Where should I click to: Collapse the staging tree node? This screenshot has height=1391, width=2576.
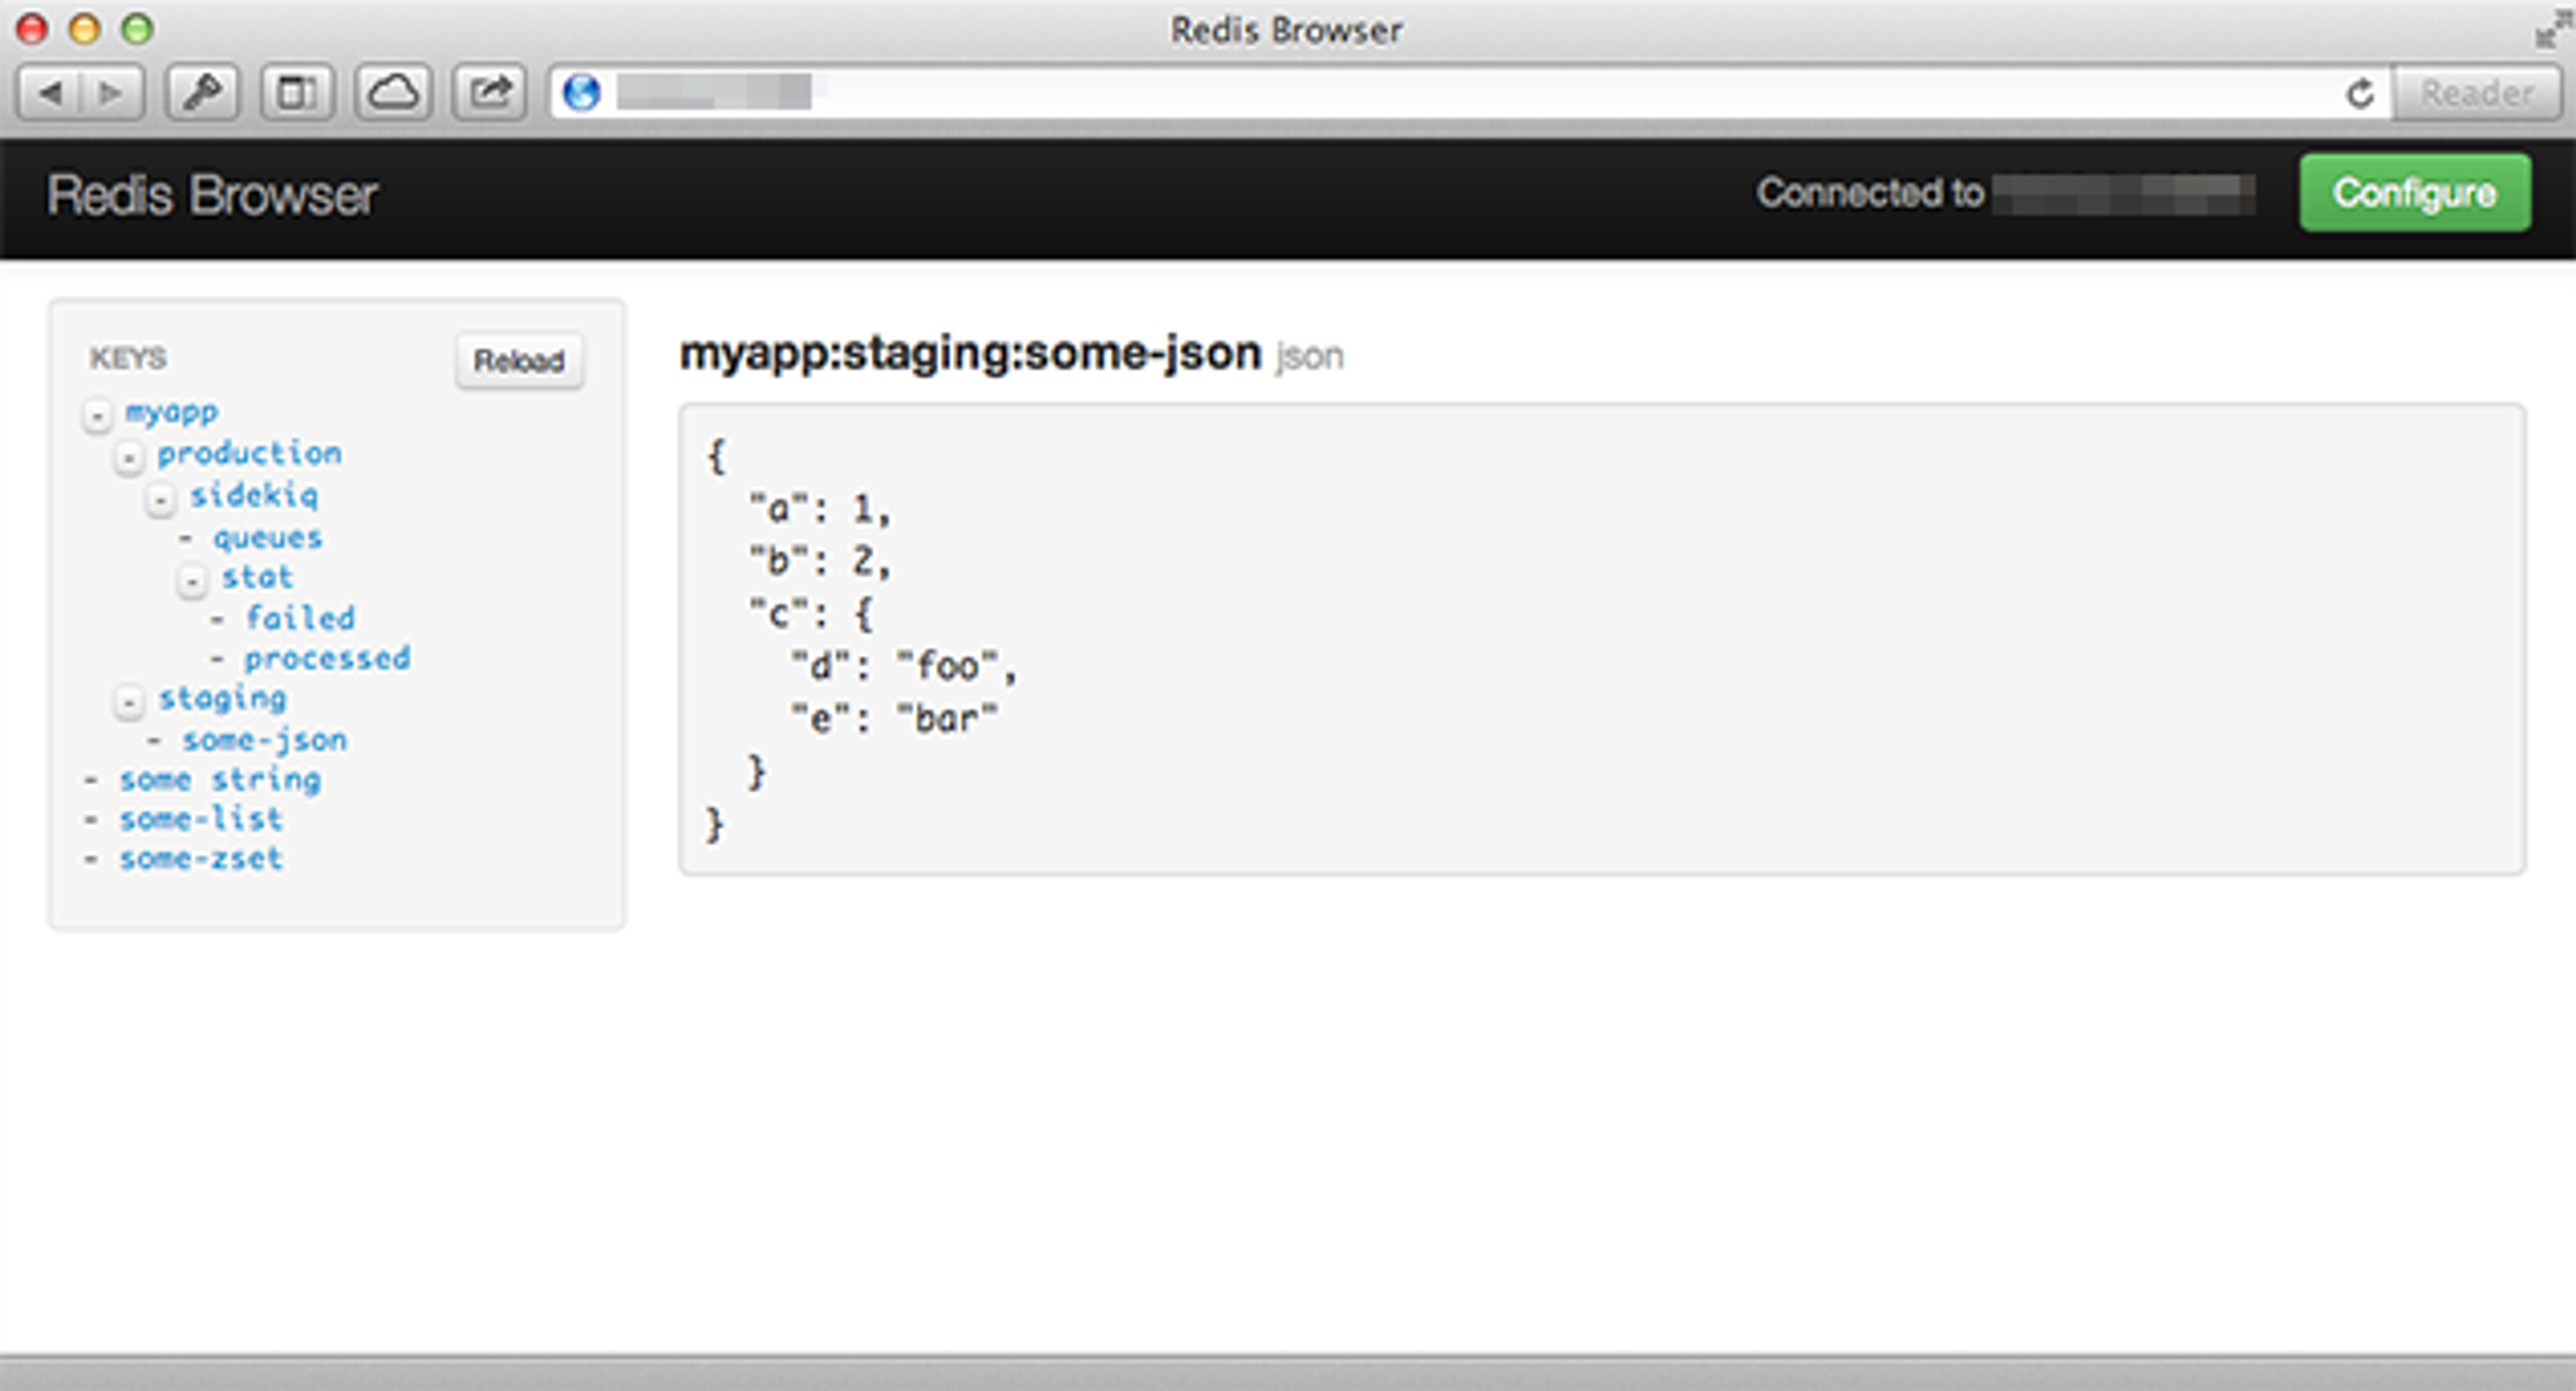point(129,702)
